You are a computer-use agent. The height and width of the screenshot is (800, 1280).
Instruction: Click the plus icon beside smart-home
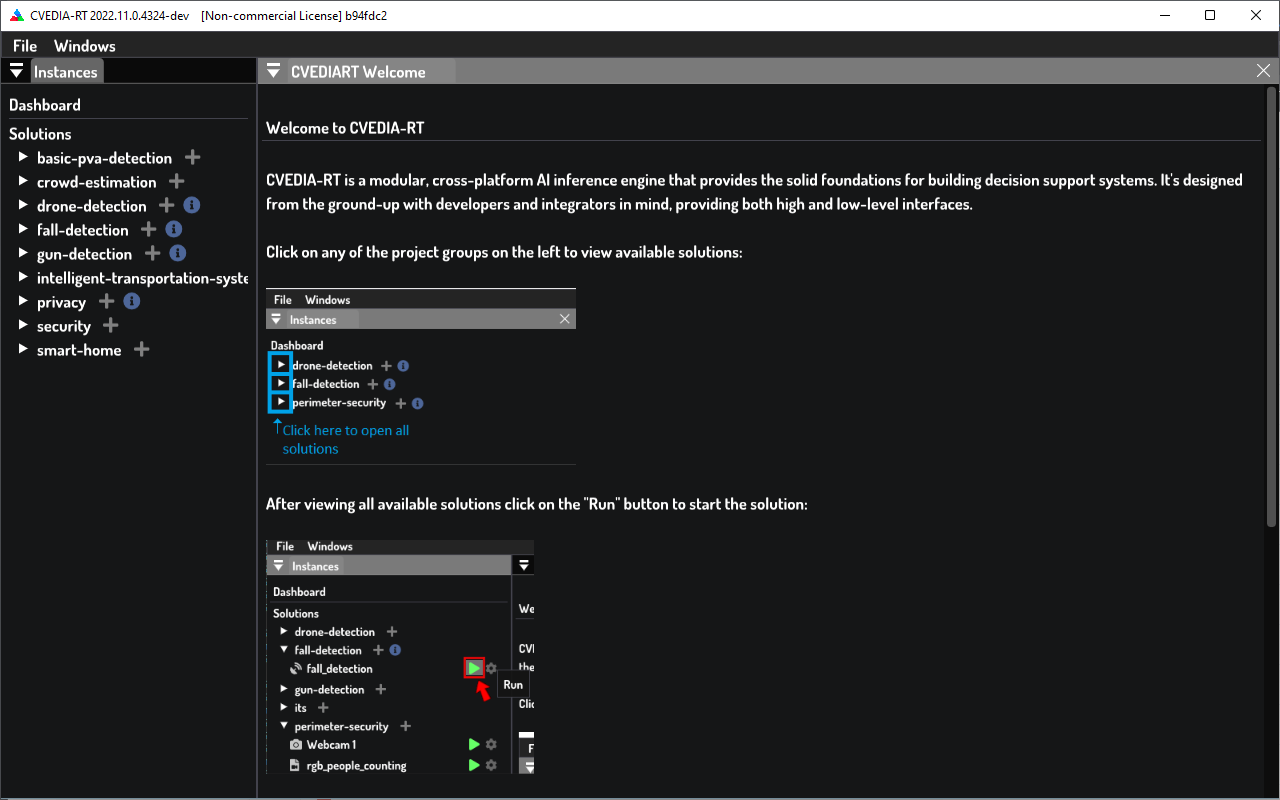pos(142,350)
